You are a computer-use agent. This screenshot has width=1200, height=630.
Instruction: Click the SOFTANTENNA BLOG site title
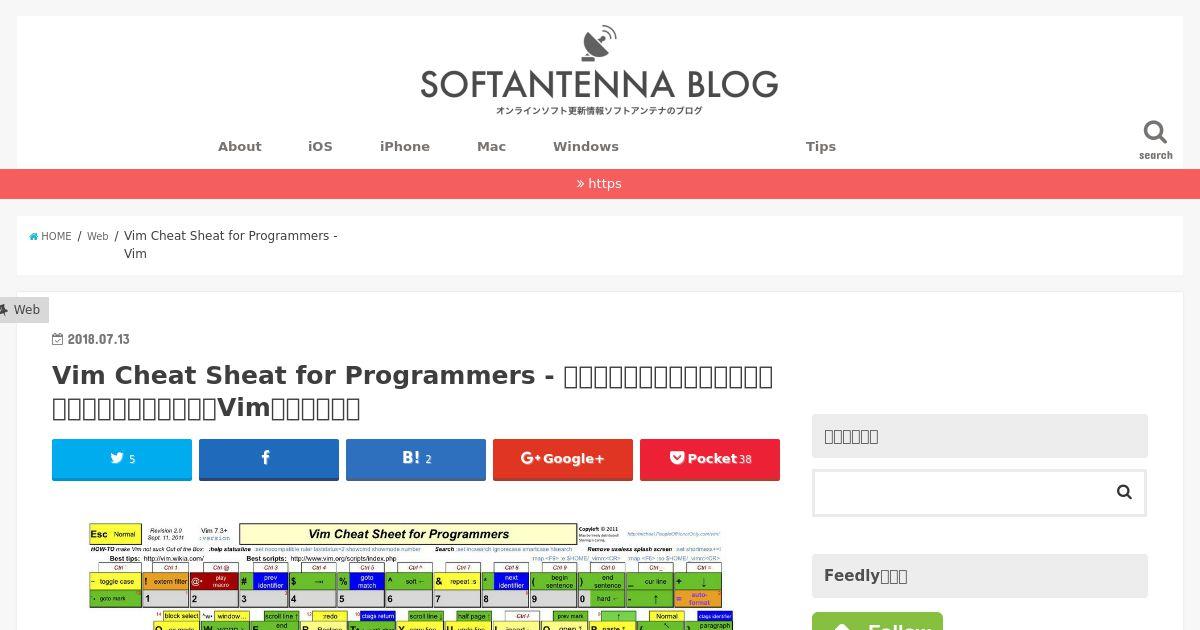coord(599,84)
